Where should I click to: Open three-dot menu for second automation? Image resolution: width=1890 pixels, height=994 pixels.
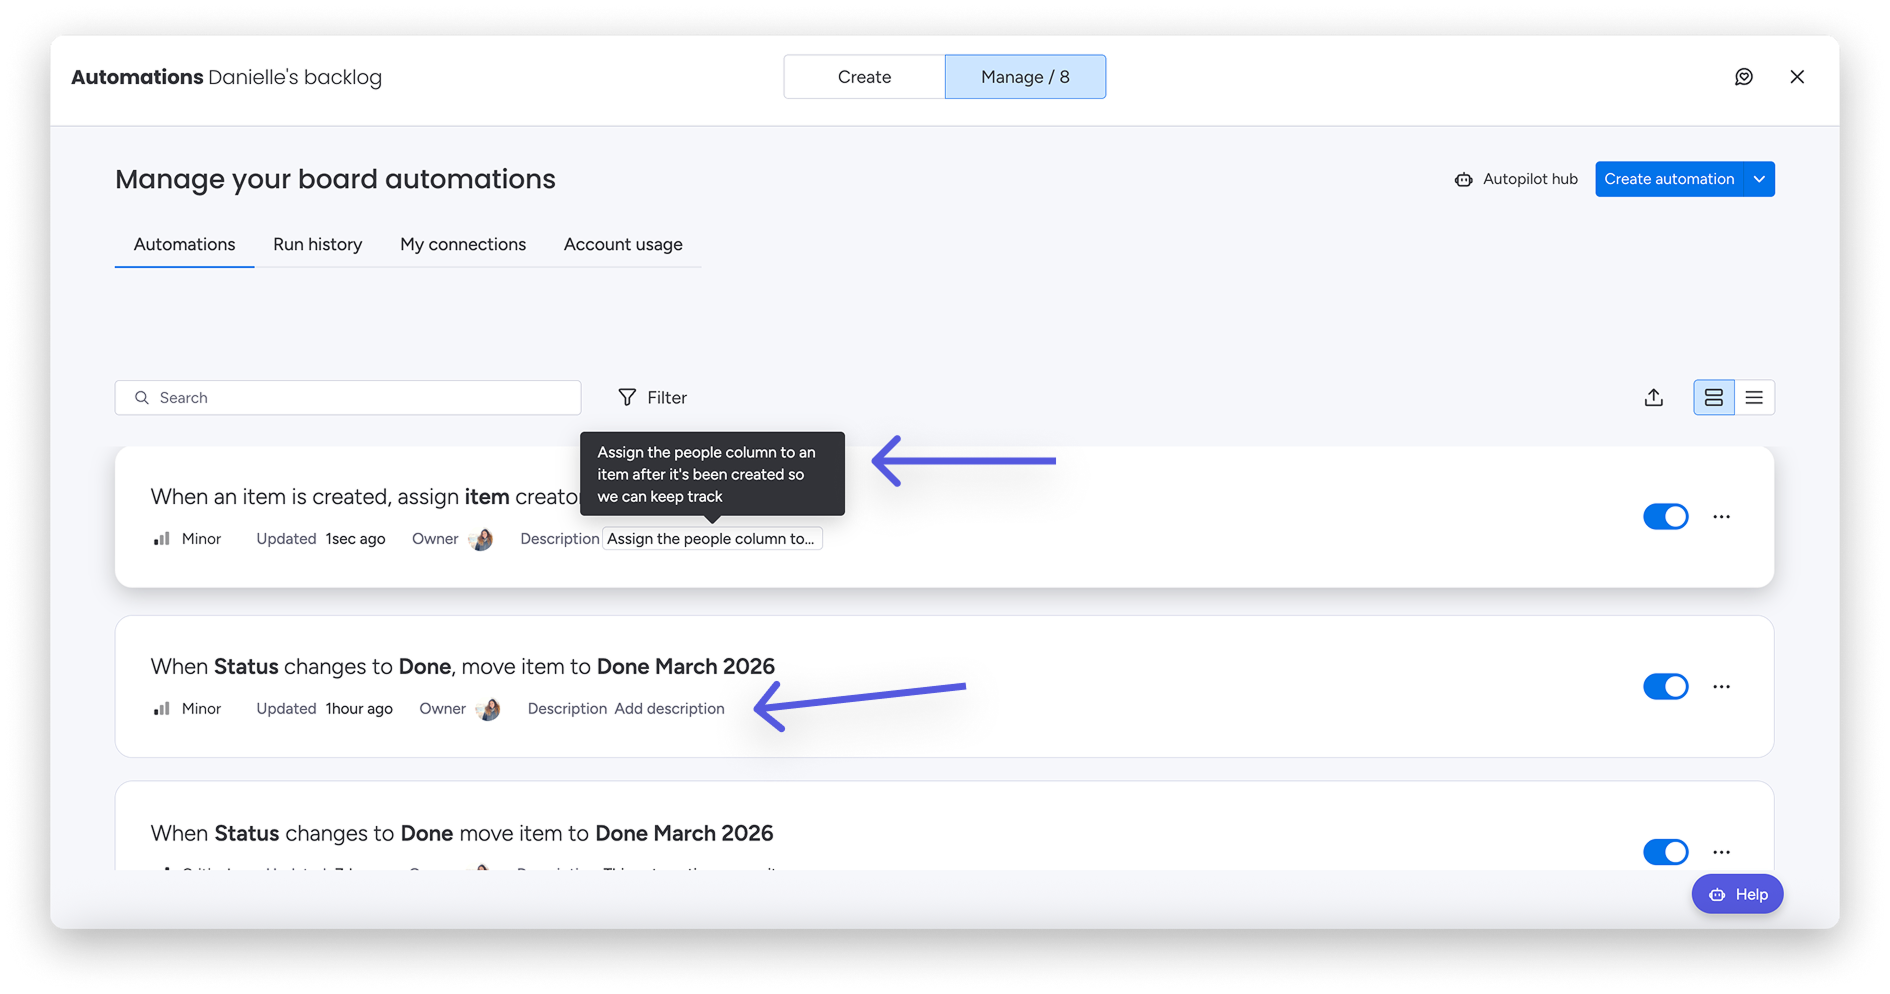(x=1721, y=687)
